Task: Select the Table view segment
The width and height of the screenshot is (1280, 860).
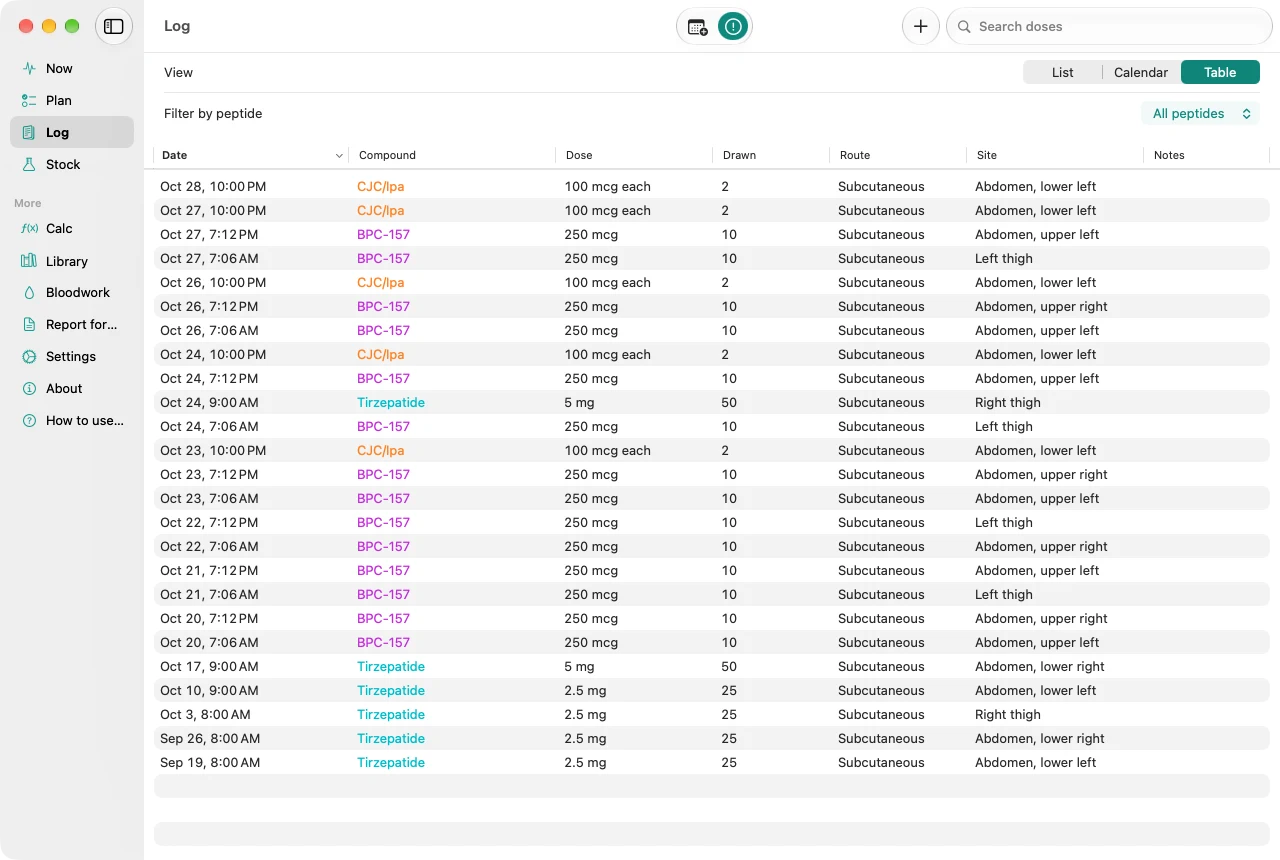Action: [1220, 72]
